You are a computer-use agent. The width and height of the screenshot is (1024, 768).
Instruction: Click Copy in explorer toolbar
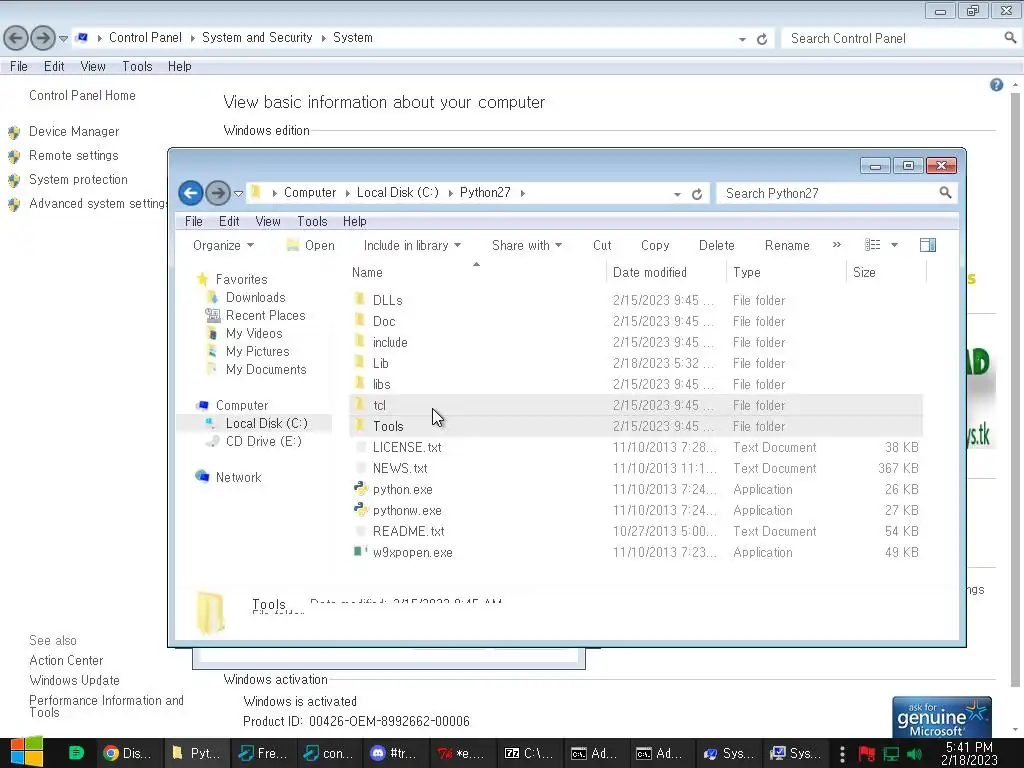tap(655, 245)
